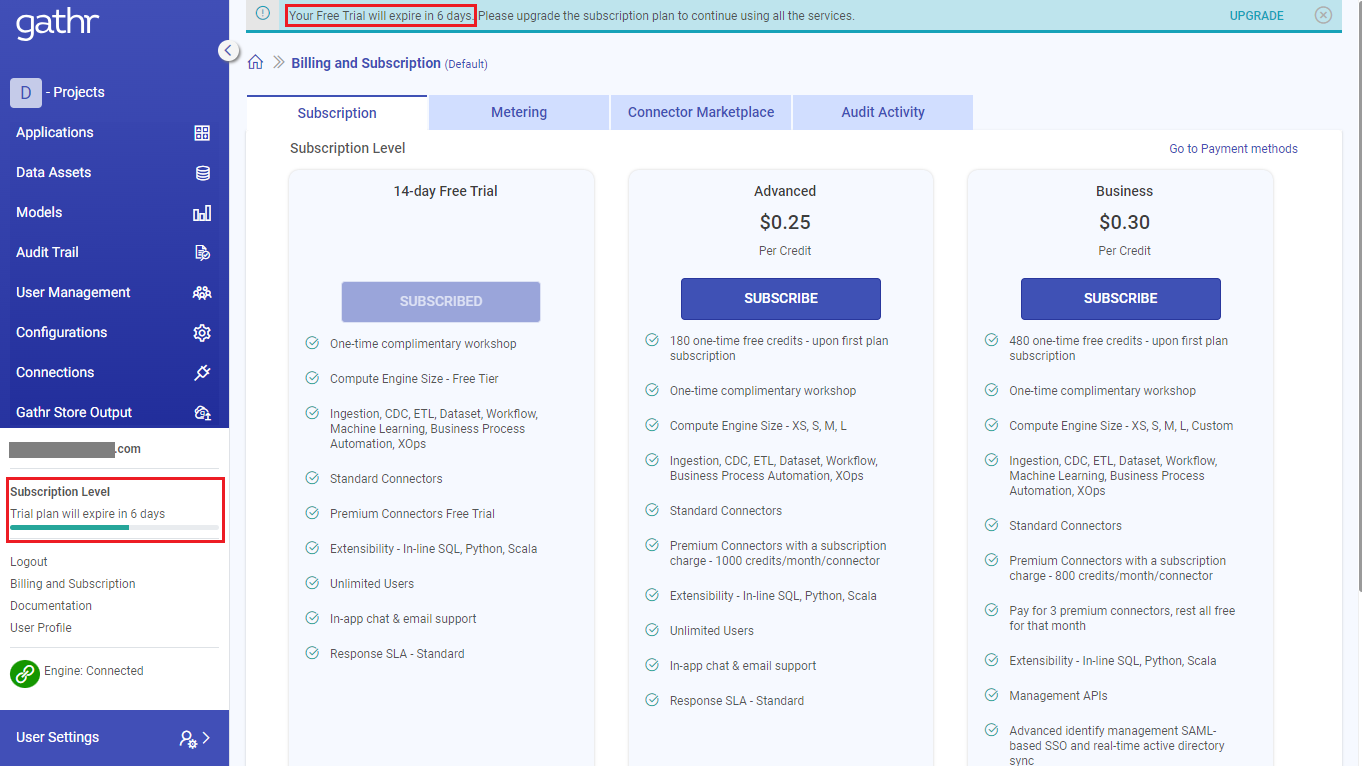Click the info icon in the trial banner
Viewport: 1362px width, 766px height.
(x=263, y=14)
